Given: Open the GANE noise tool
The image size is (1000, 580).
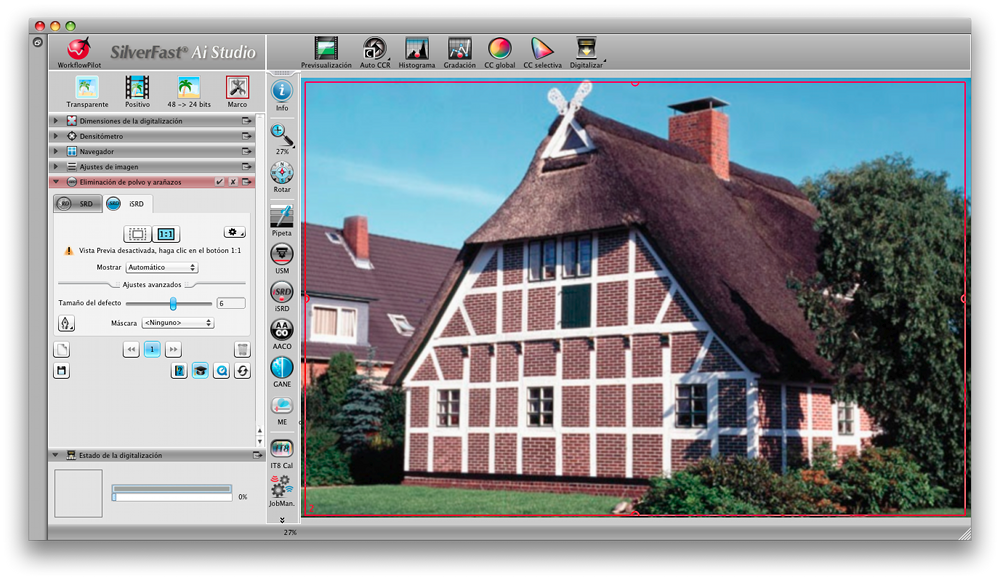Looking at the screenshot, I should (x=282, y=367).
